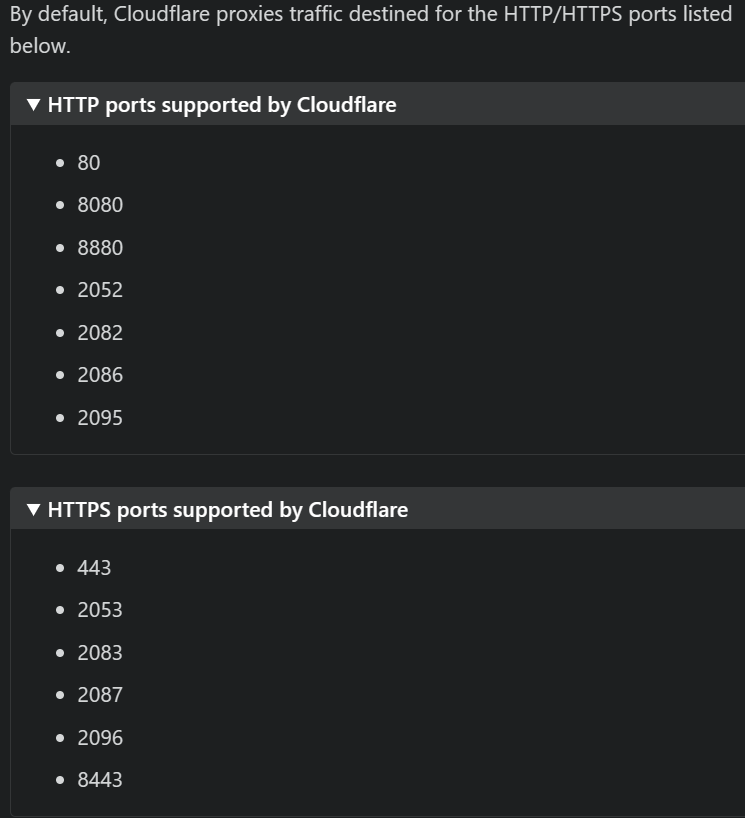Click port 2095 in the HTTP list
This screenshot has width=745, height=818.
(100, 418)
